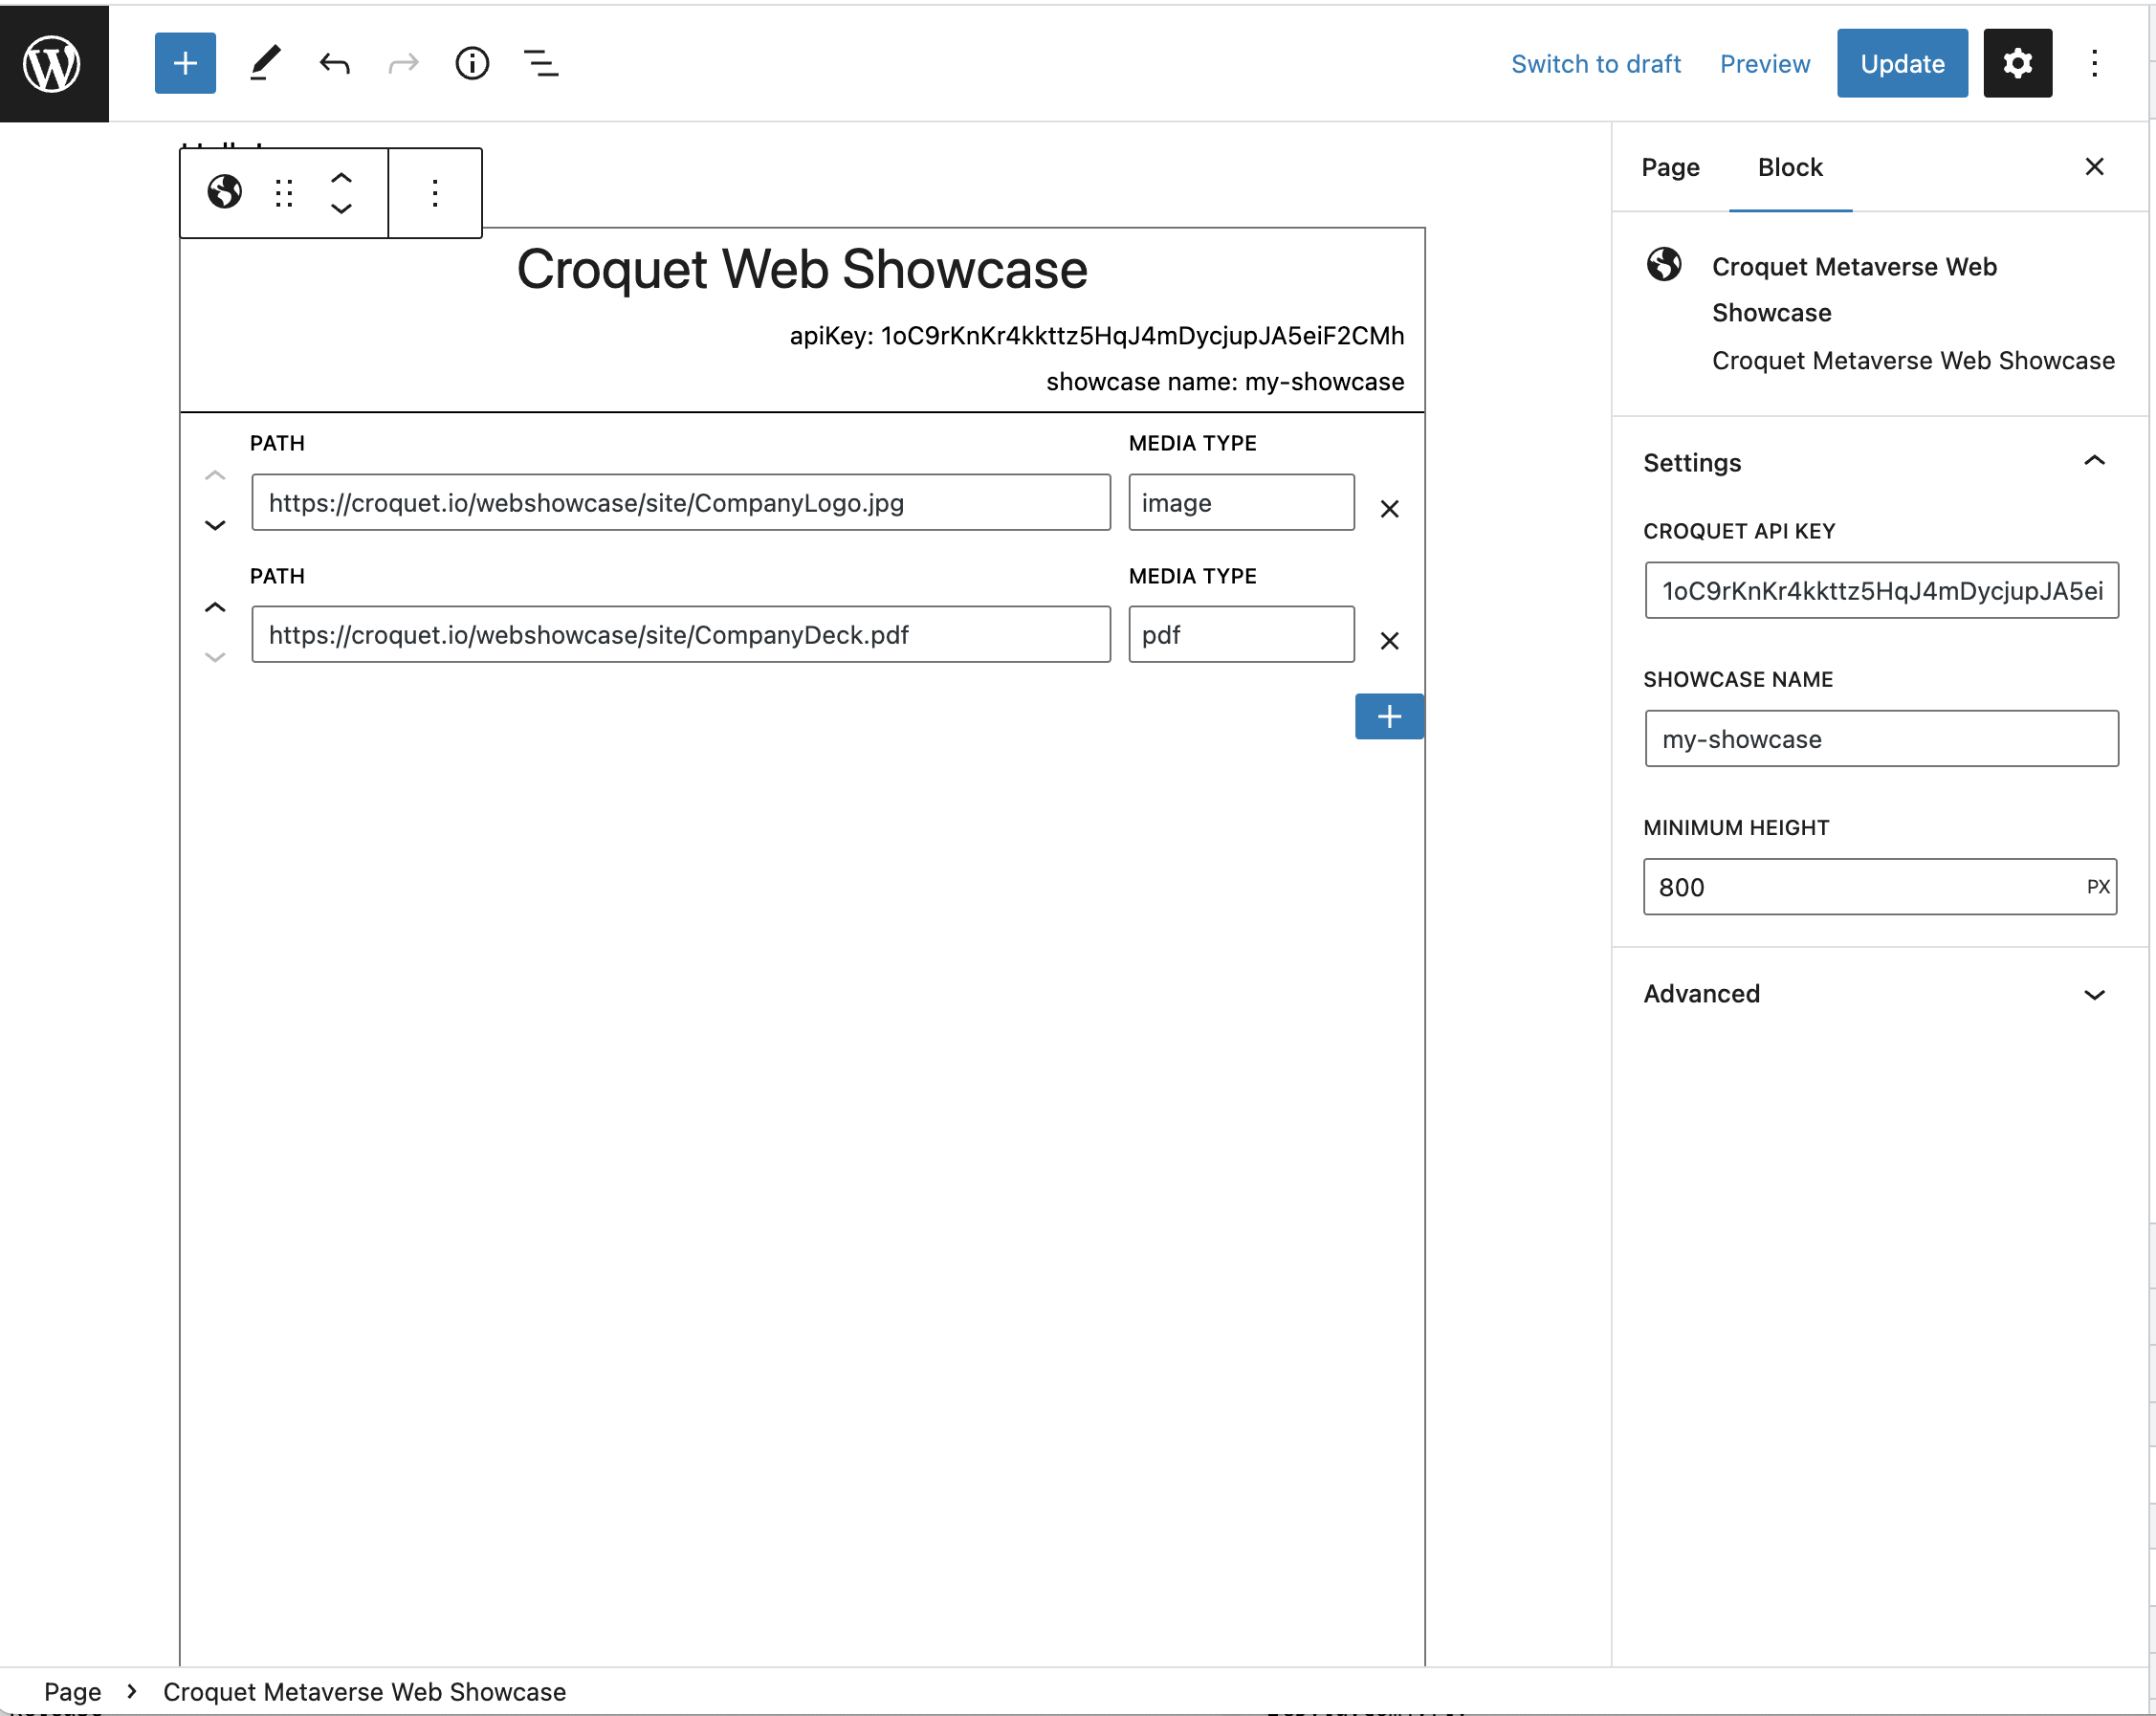The width and height of the screenshot is (2156, 1716).
Task: Open the document Details info icon
Action: pos(472,64)
